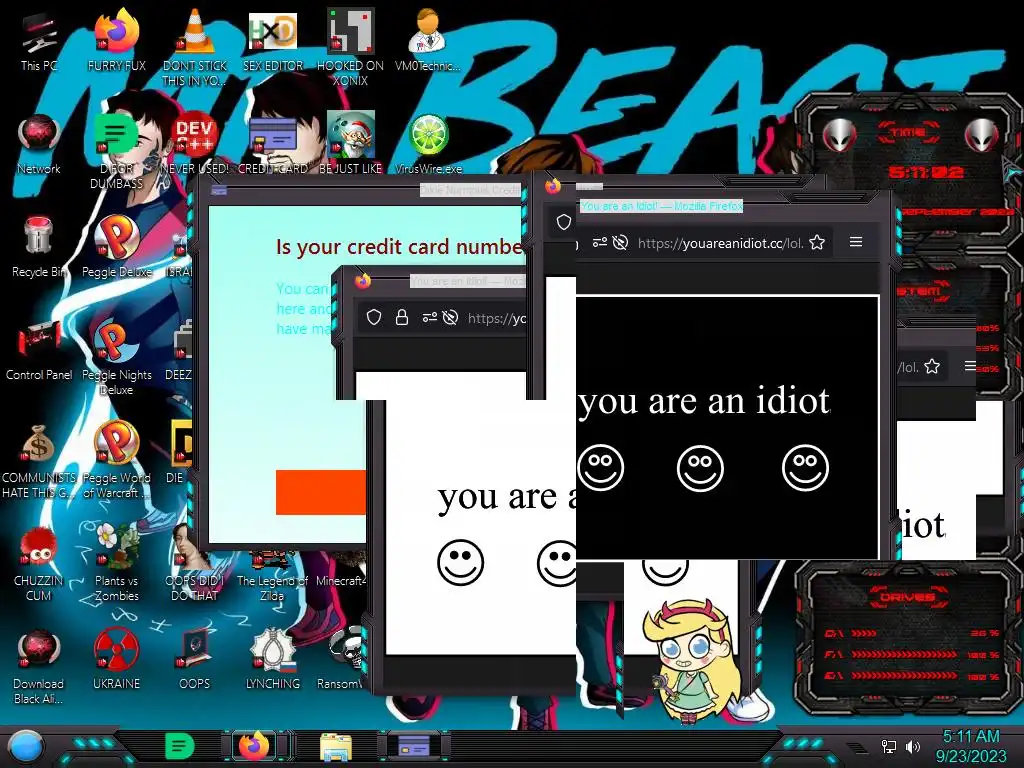Screen dimensions: 1024x768
Task: Click permissions icon in black Firefox URL bar
Action: [x=600, y=243]
